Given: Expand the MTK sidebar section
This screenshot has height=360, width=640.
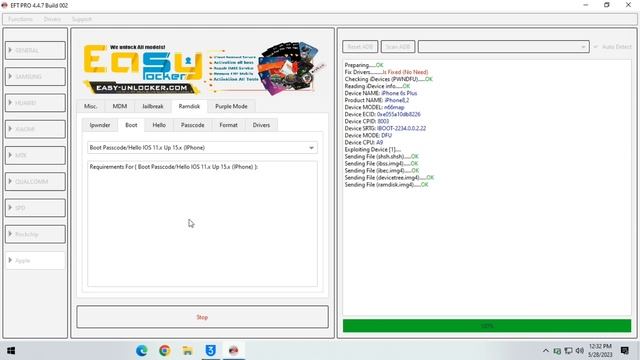Looking at the screenshot, I should pos(35,155).
